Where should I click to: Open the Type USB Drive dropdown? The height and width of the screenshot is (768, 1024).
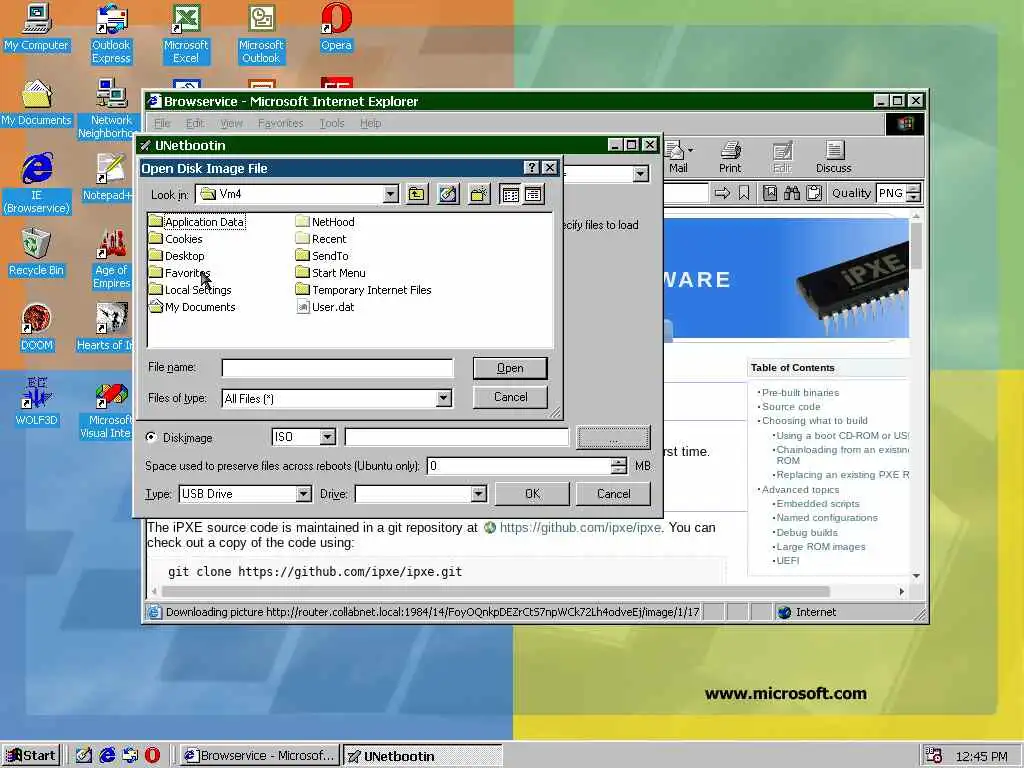[303, 494]
